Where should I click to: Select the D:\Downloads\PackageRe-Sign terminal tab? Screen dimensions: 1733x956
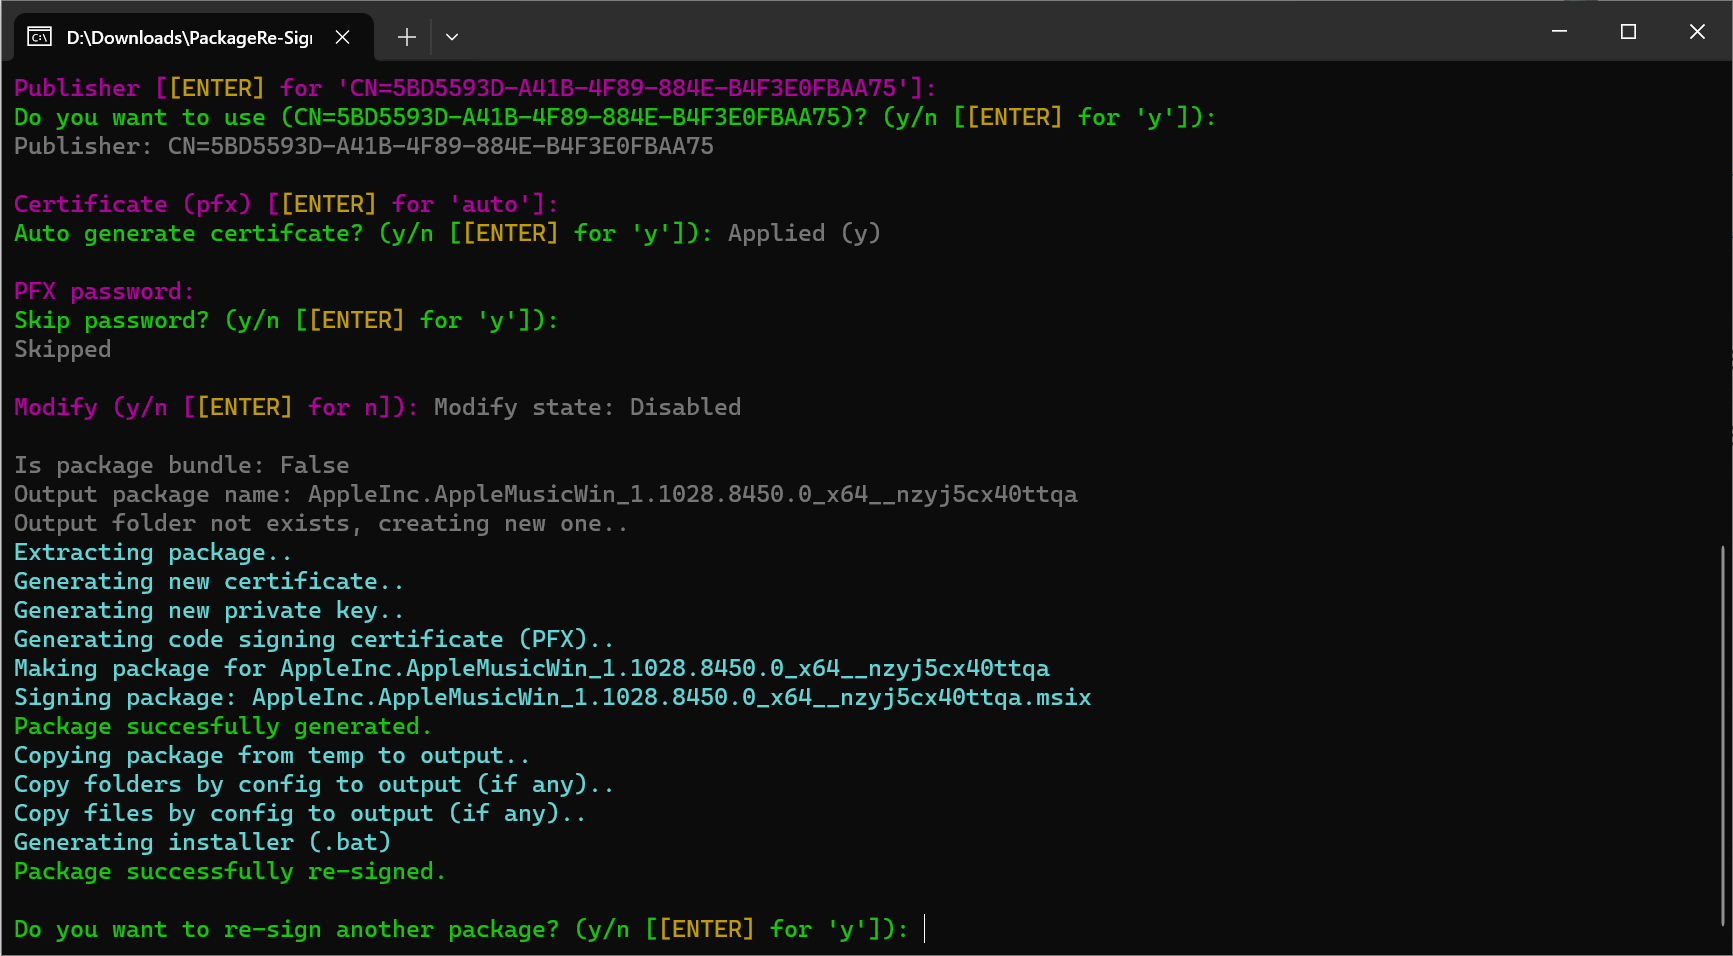[194, 37]
